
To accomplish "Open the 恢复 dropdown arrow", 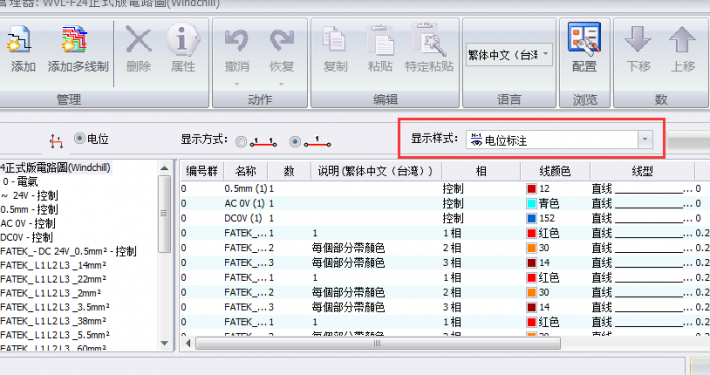I will coord(281,84).
